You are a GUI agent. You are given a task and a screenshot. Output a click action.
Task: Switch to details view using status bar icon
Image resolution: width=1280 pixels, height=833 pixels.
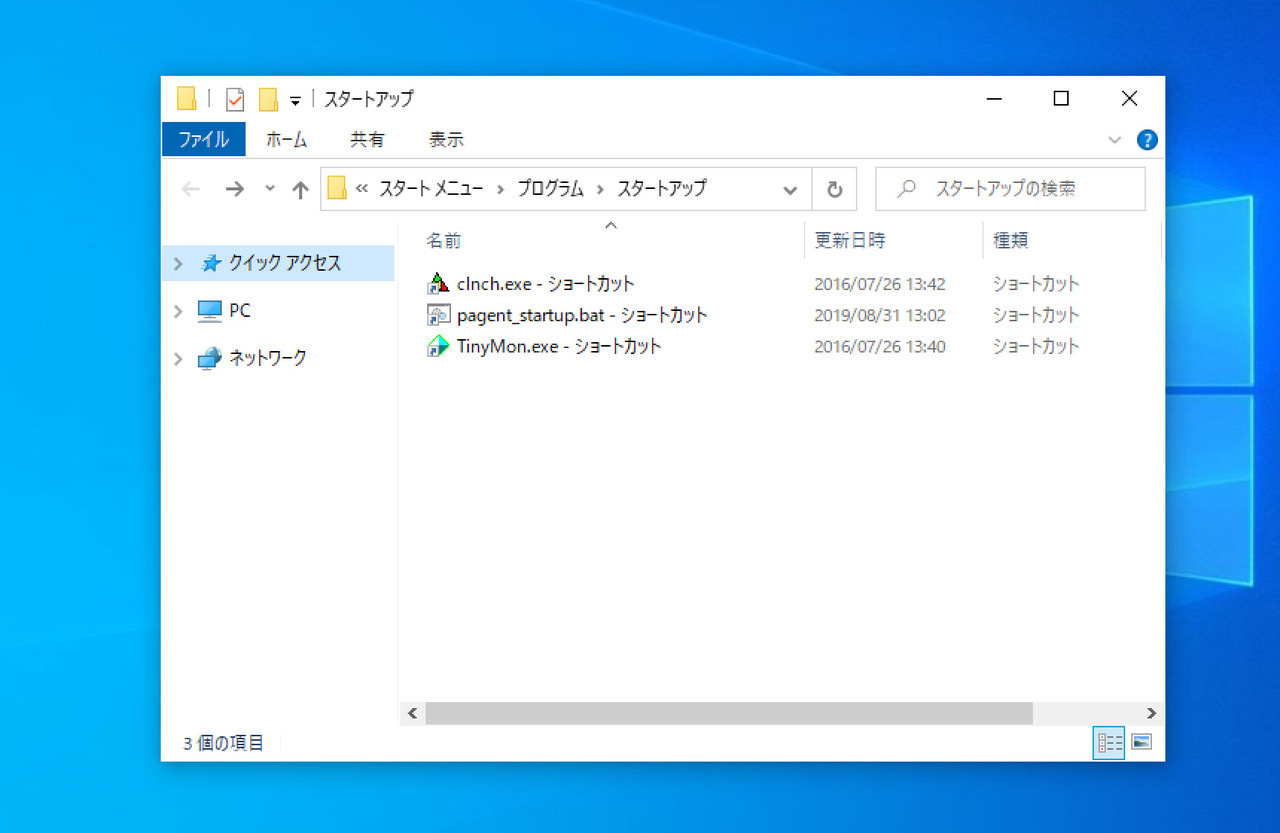pyautogui.click(x=1109, y=743)
